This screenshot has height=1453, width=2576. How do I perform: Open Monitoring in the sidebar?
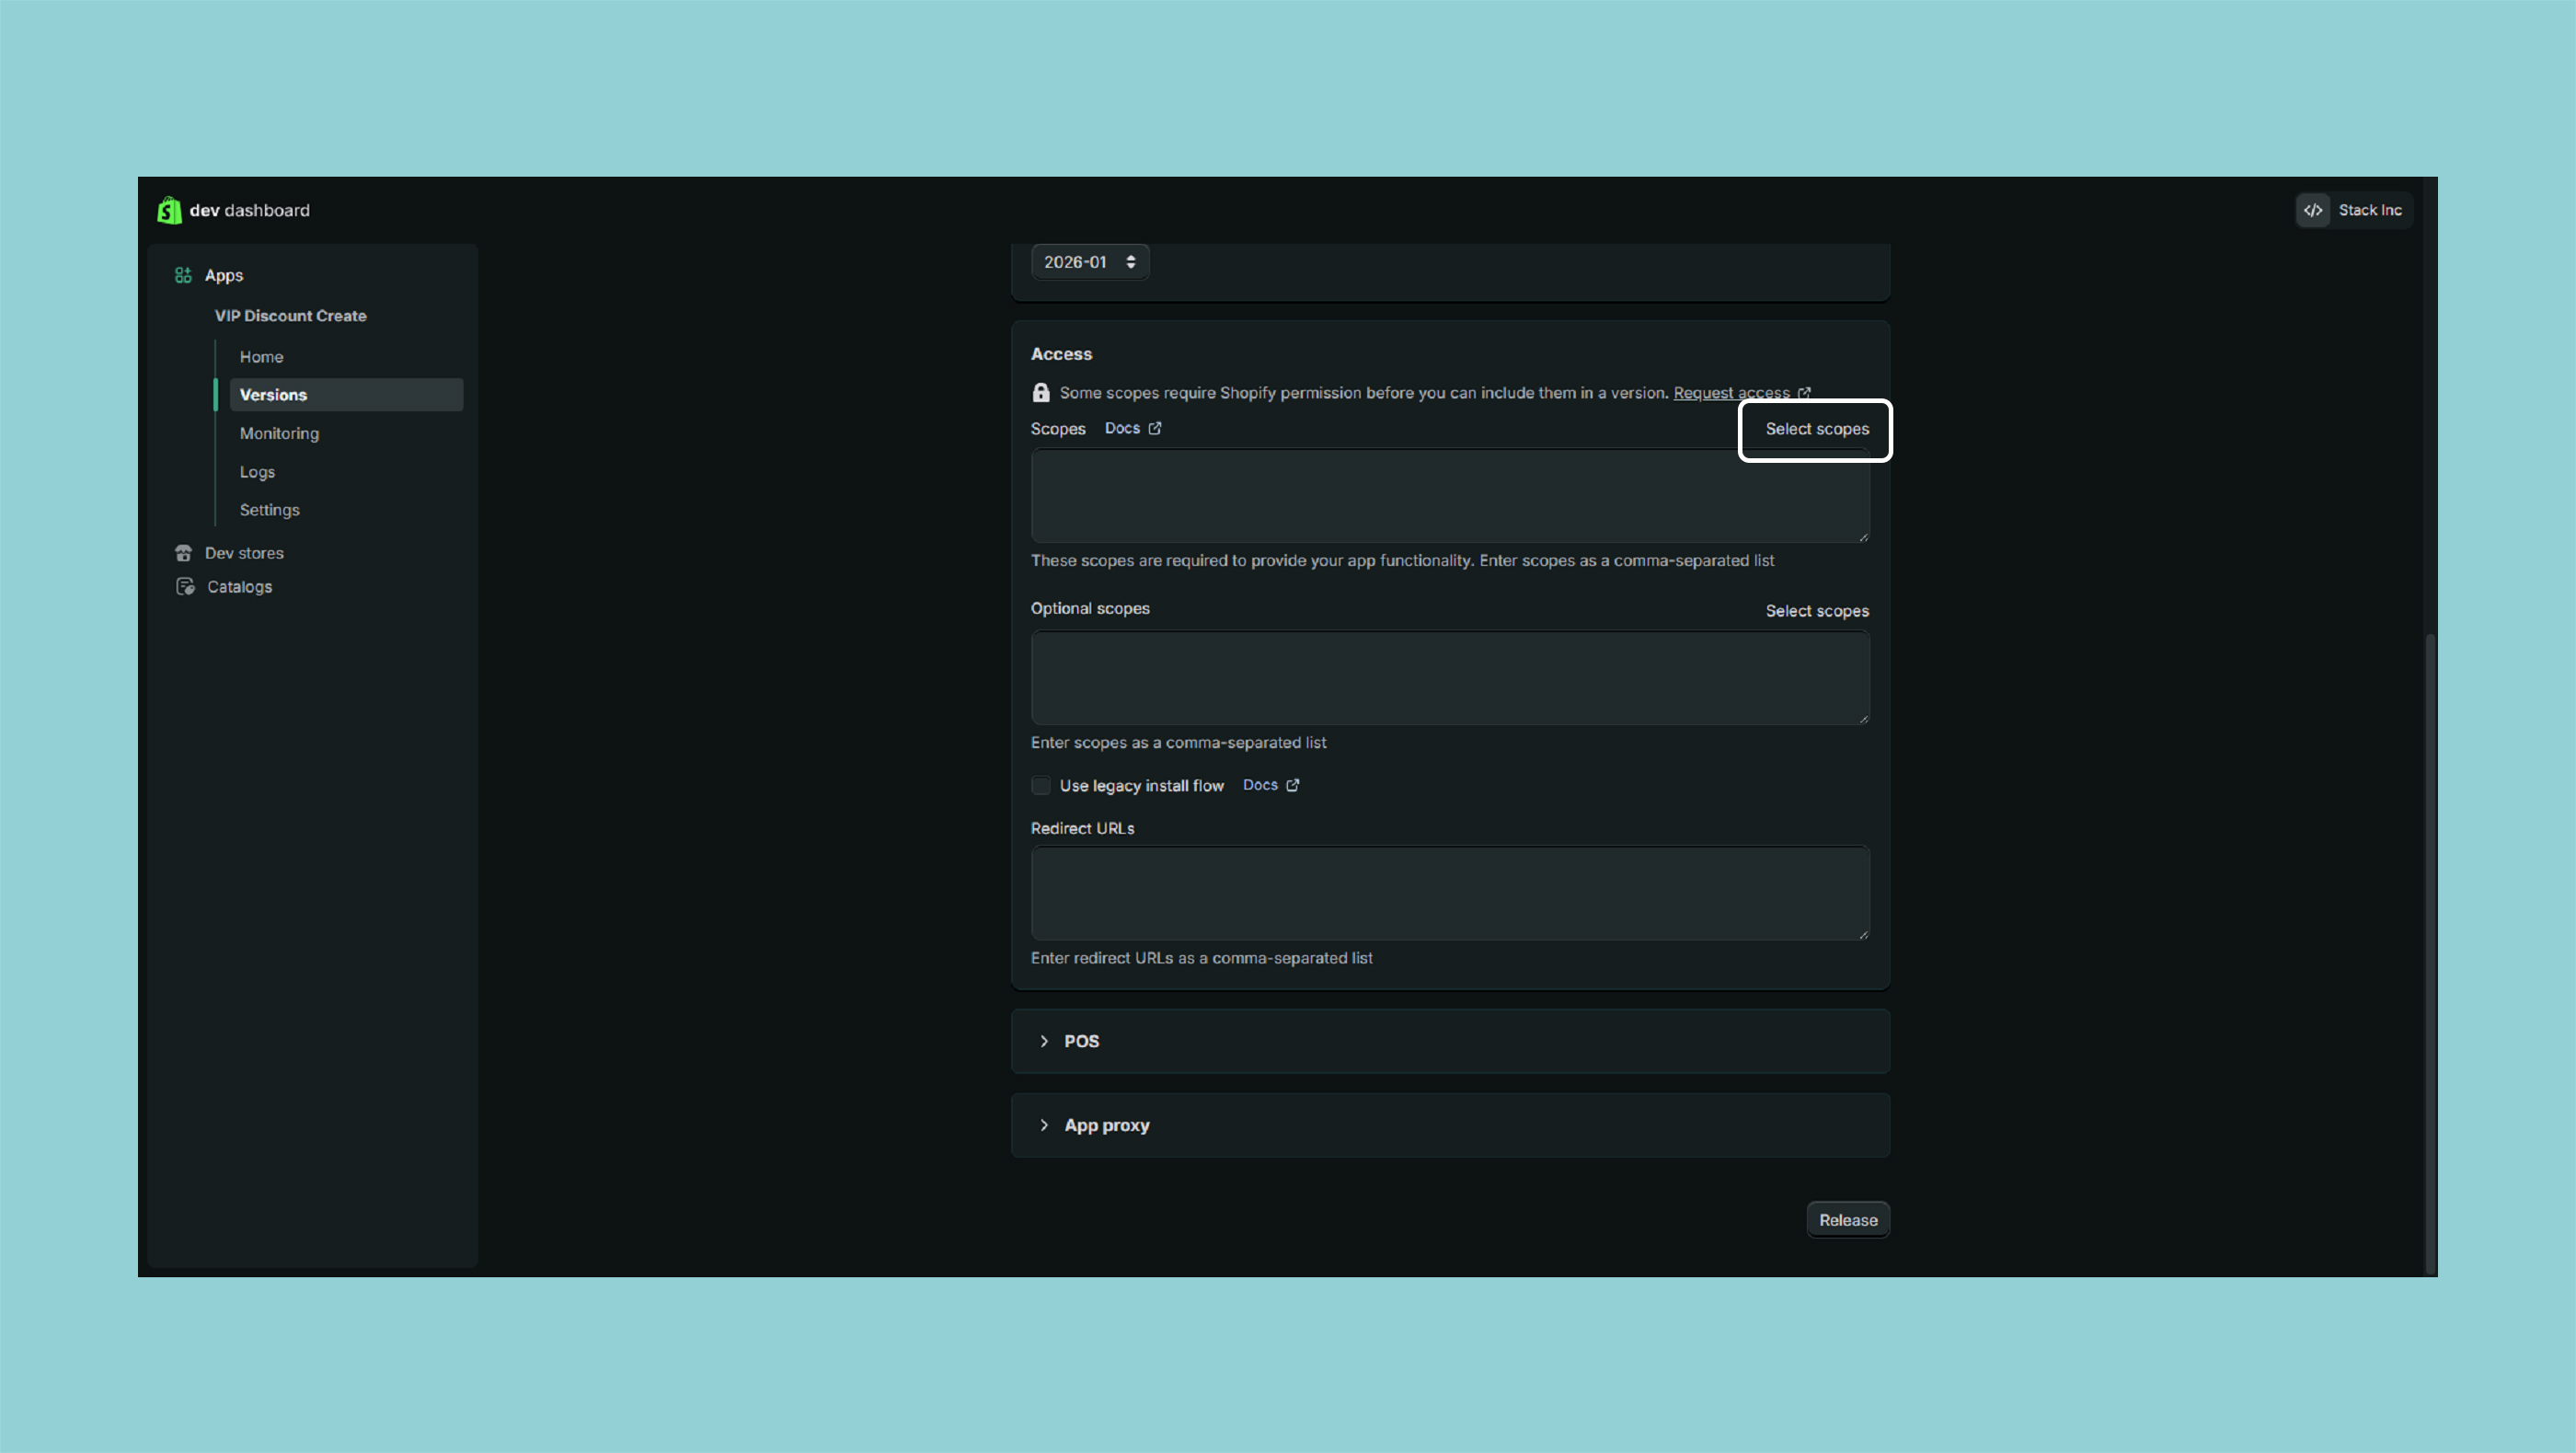tap(279, 433)
